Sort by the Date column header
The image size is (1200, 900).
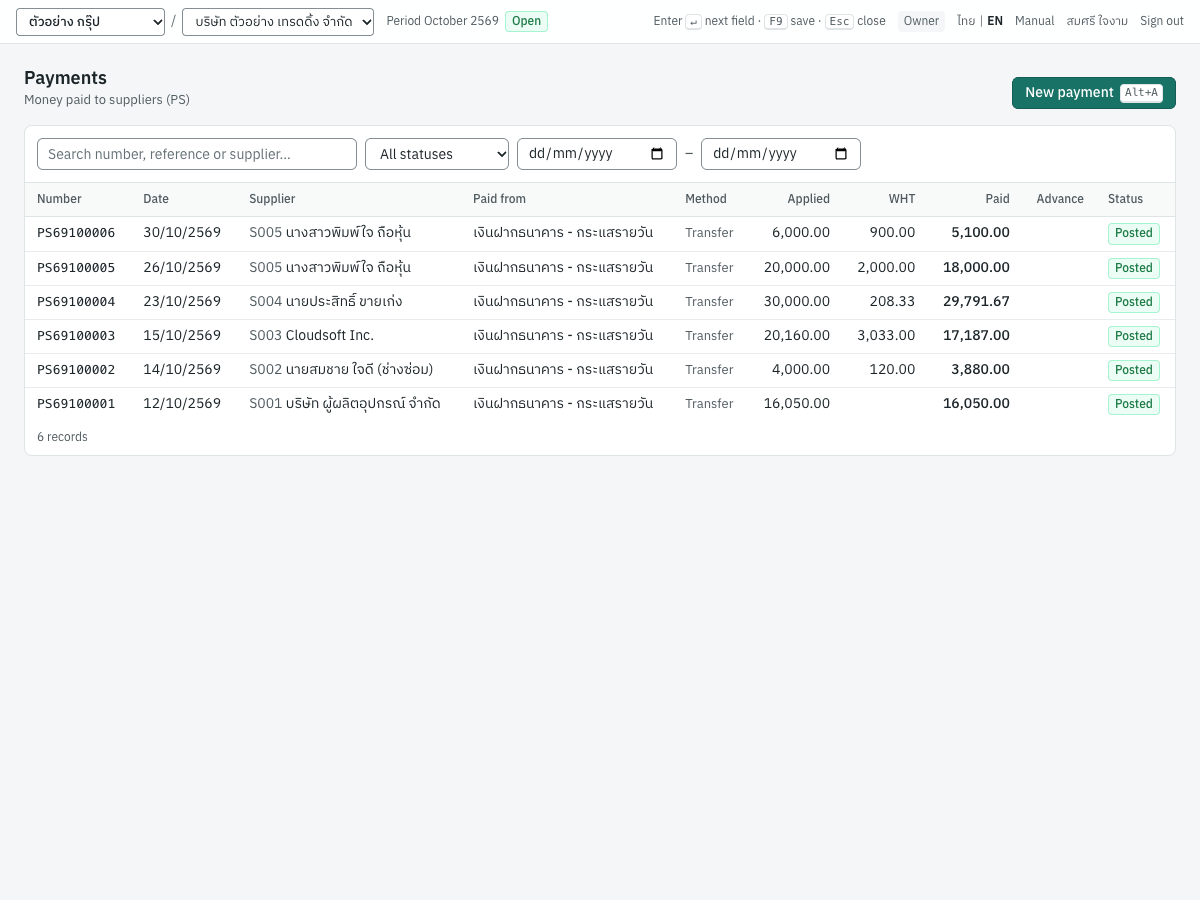[x=156, y=199]
